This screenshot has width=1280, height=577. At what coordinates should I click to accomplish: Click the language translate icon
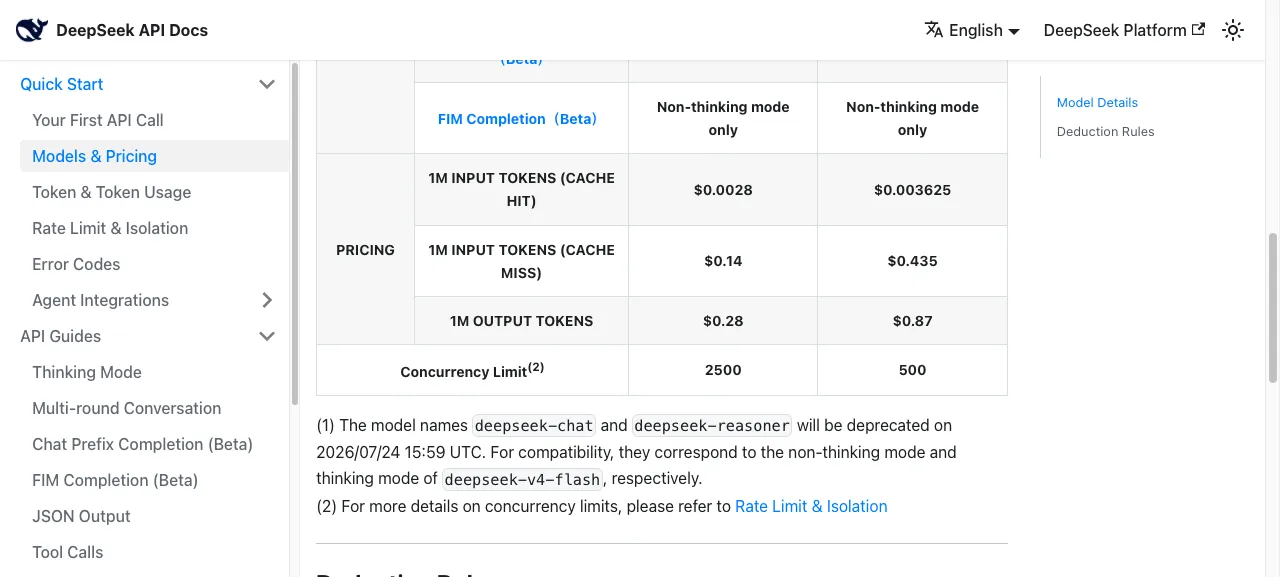934,30
